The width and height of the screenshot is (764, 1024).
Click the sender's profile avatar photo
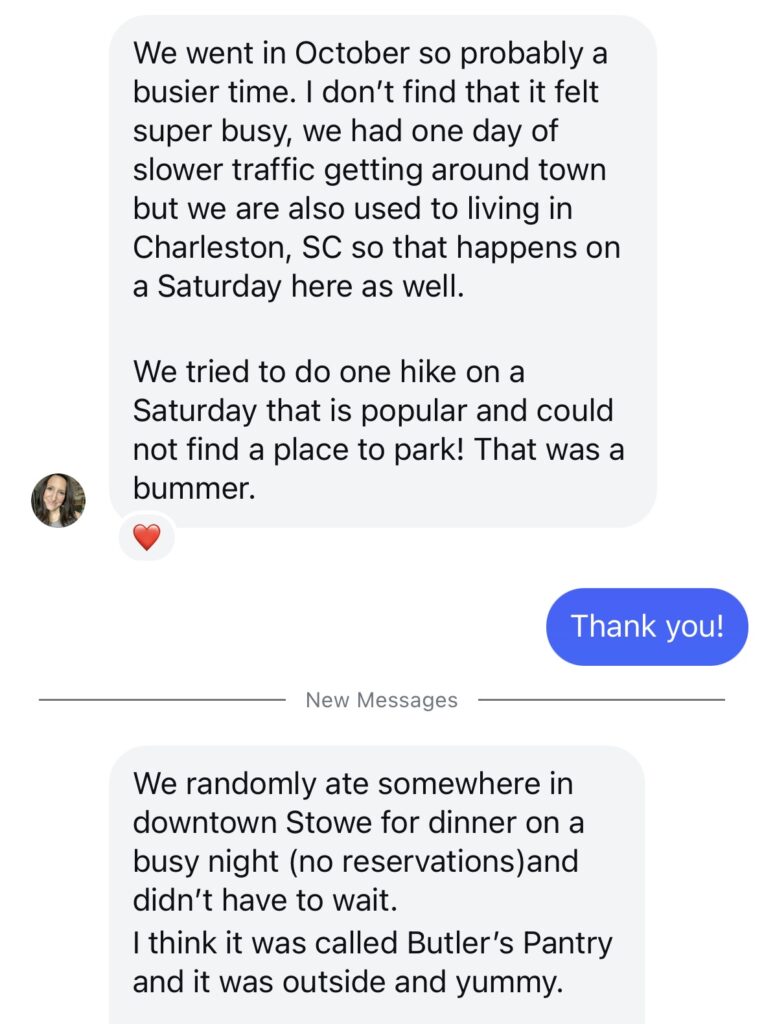coord(58,500)
